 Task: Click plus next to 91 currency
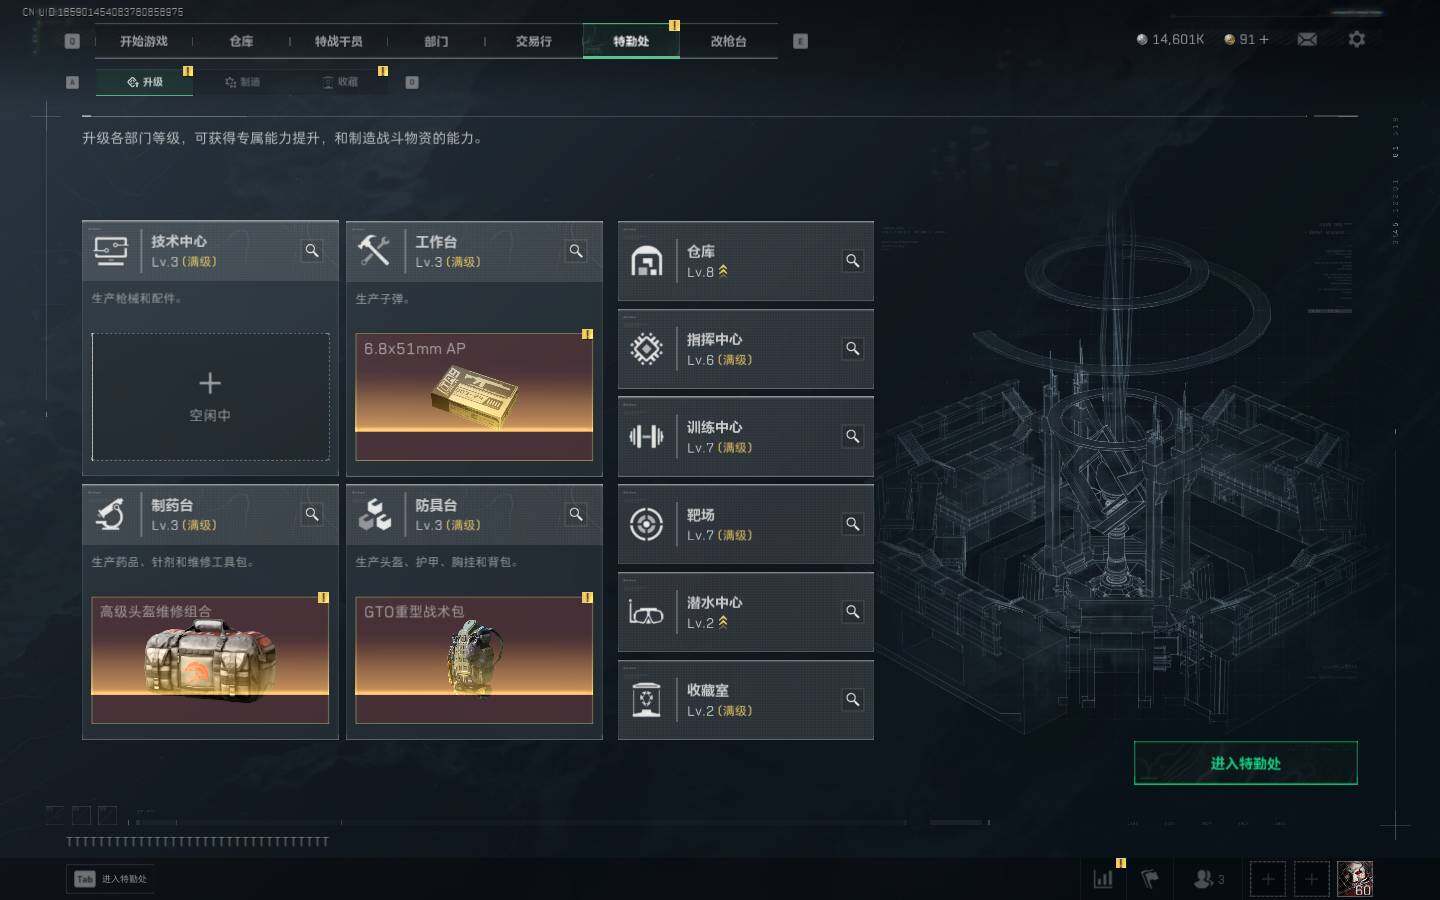click(x=1264, y=39)
